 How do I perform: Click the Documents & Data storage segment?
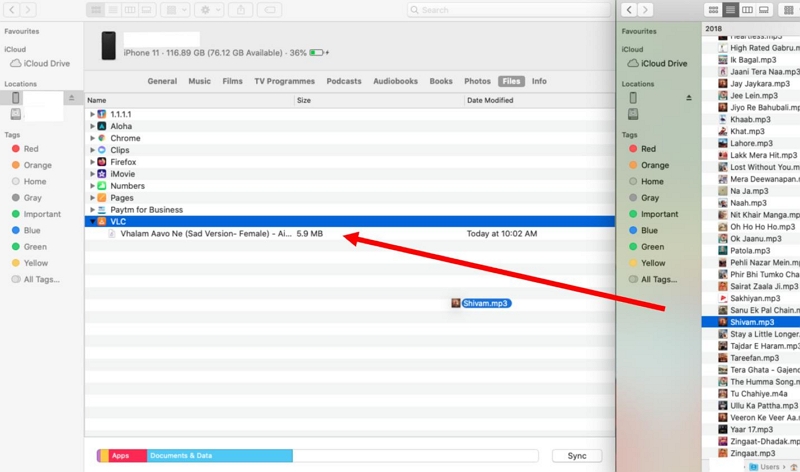(x=220, y=456)
